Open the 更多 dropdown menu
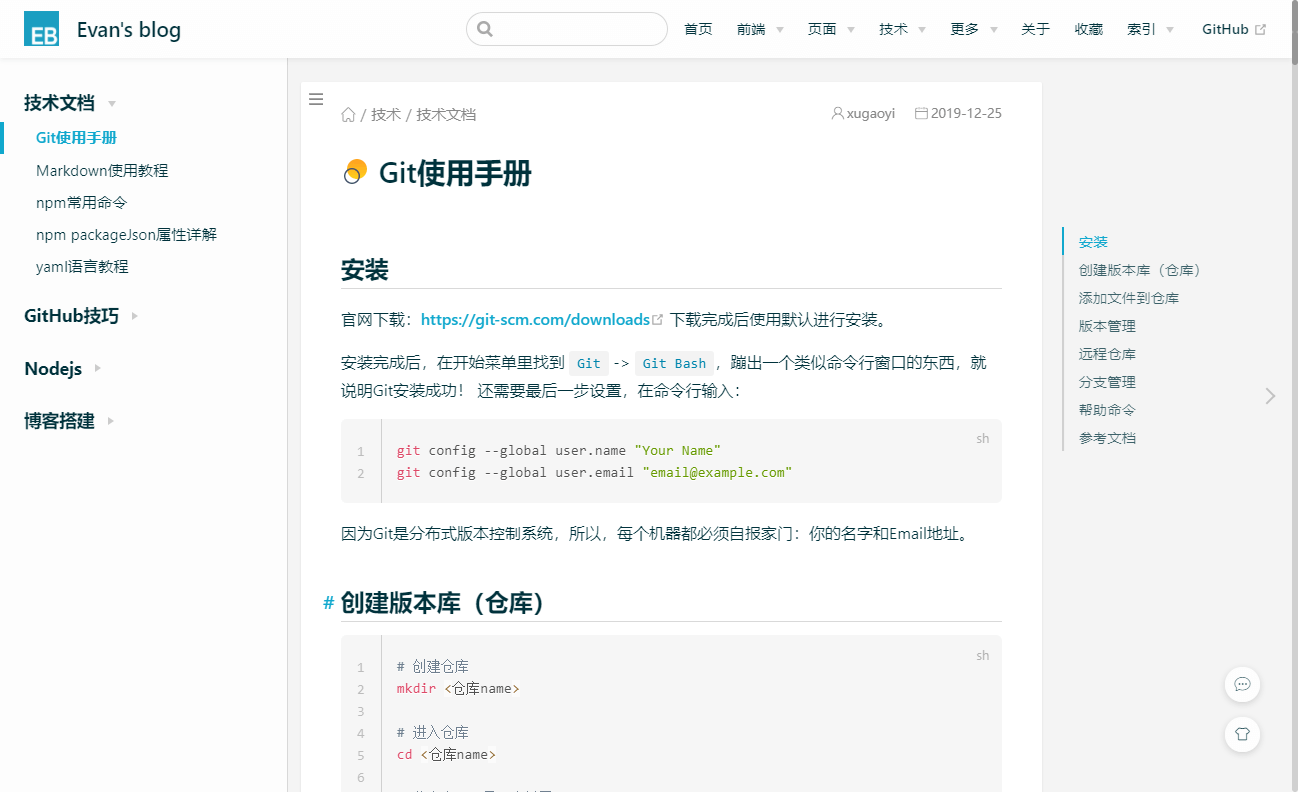 pyautogui.click(x=974, y=29)
